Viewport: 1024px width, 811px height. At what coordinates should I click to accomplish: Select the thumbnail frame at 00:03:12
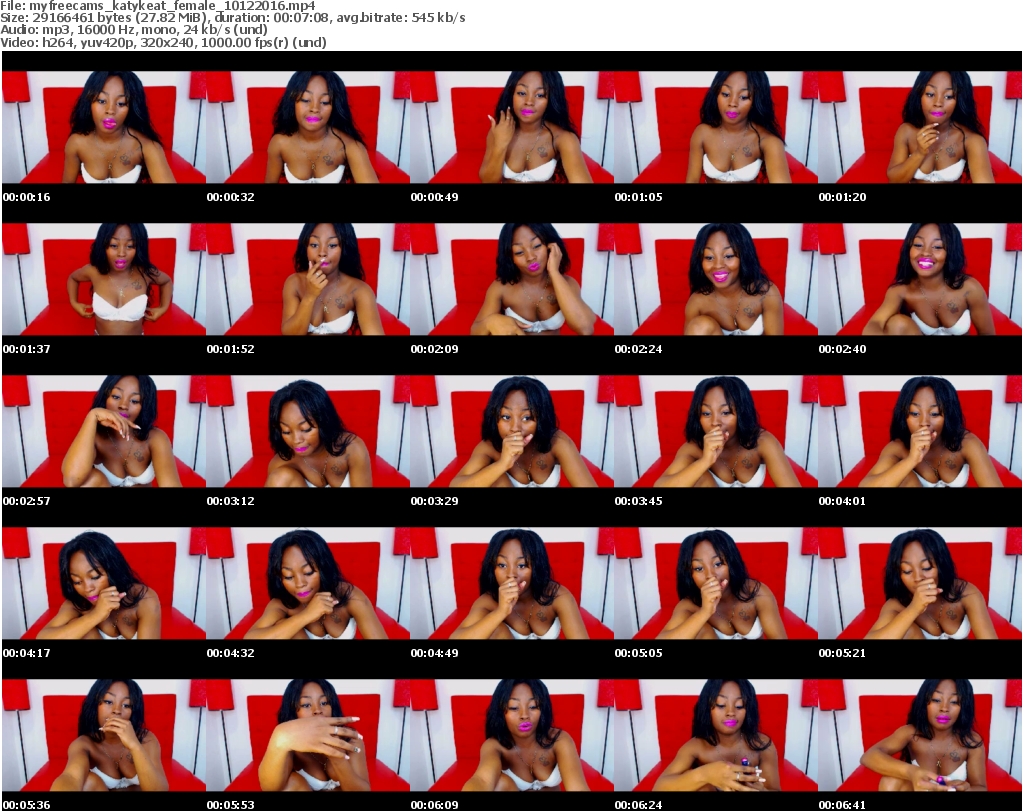point(308,431)
